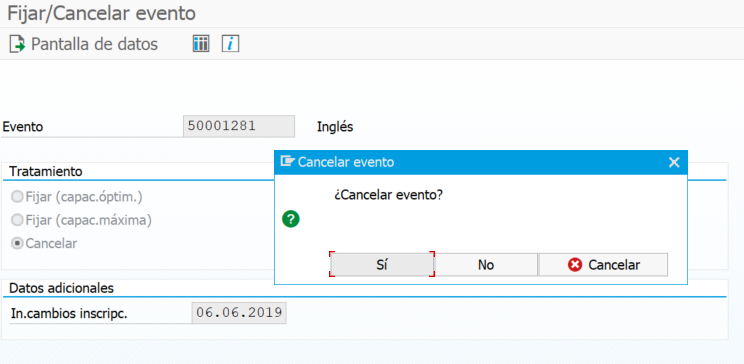Click the information (i) toolbar icon

pyautogui.click(x=231, y=44)
